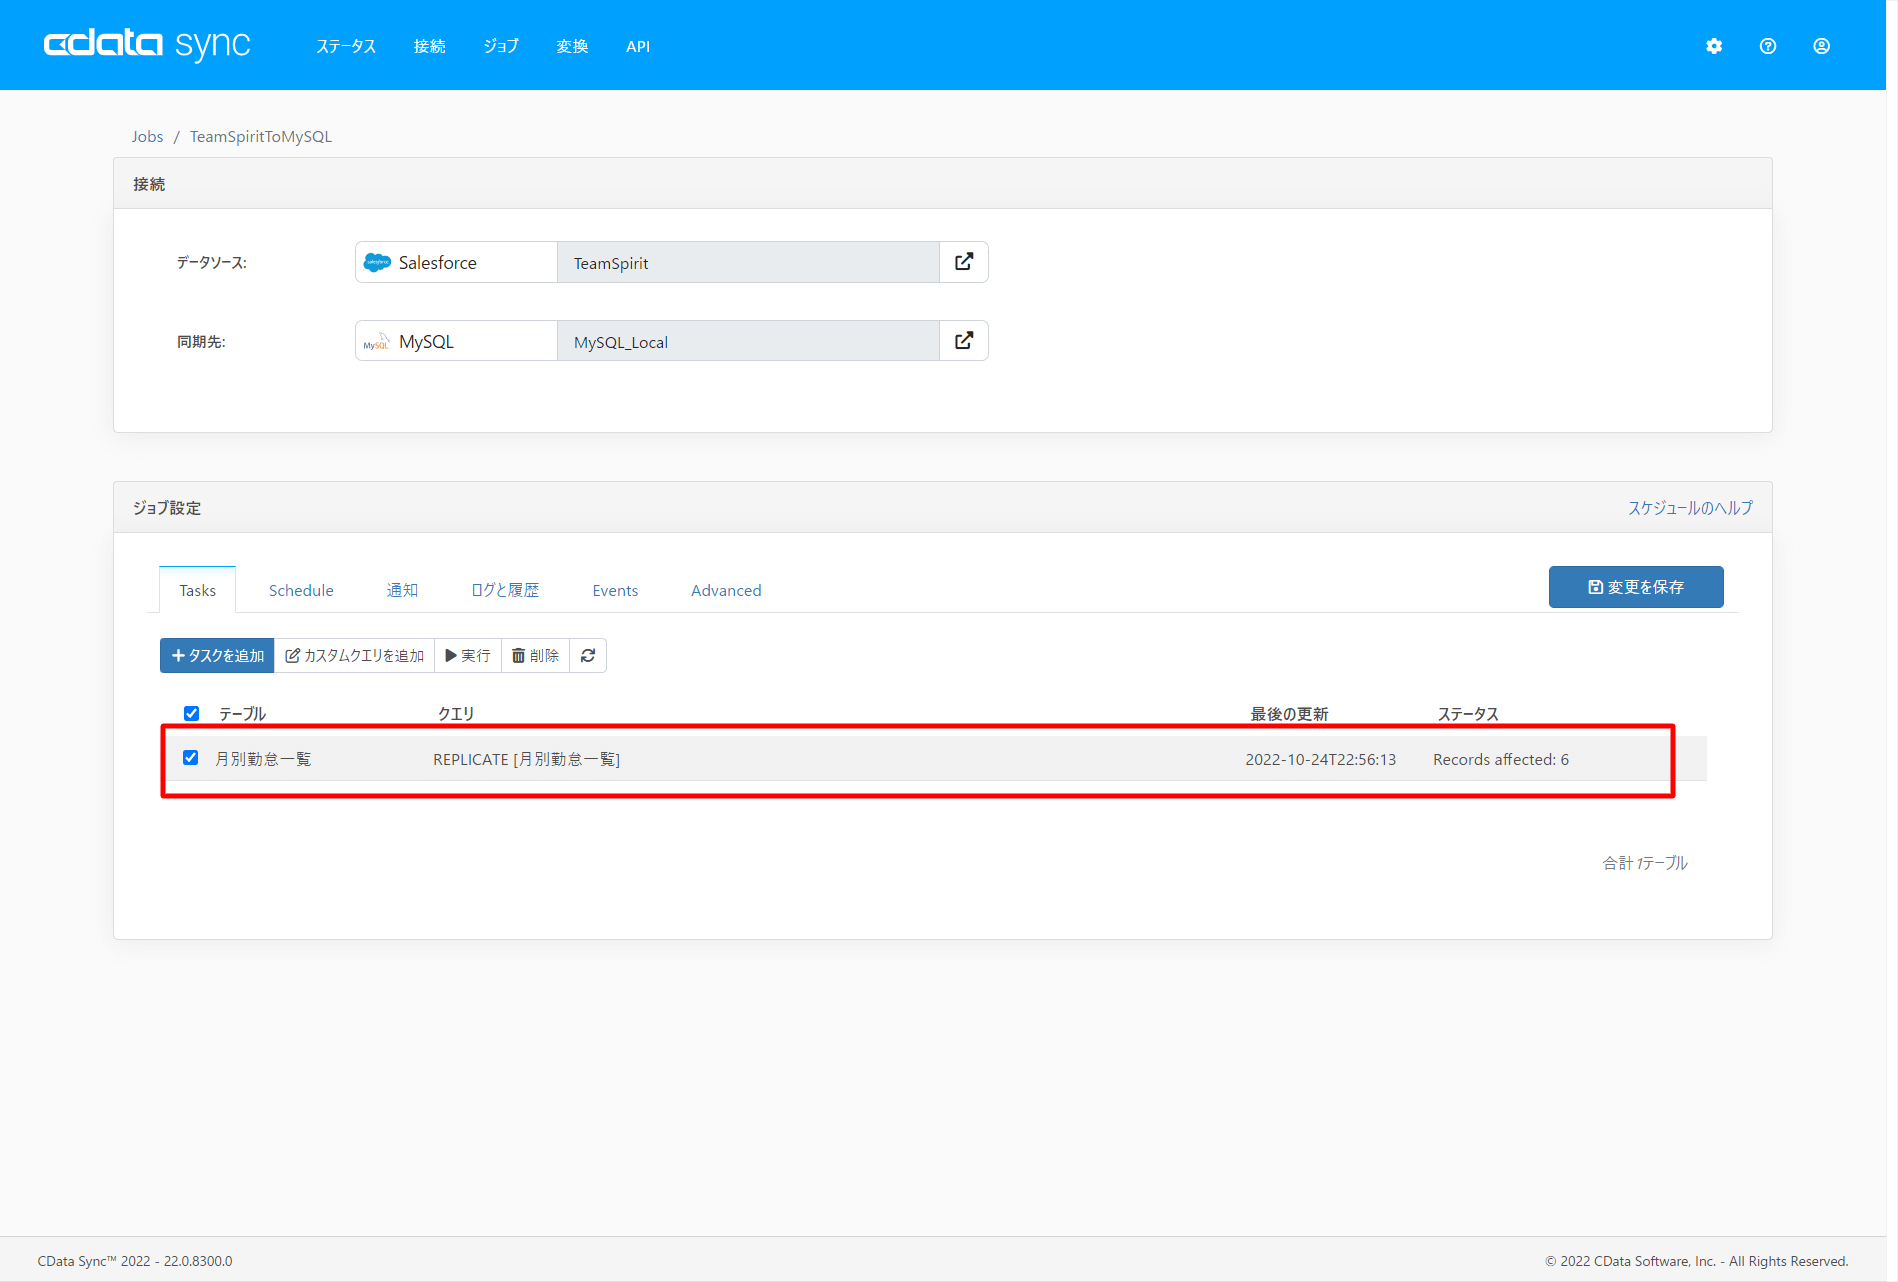This screenshot has height=1282, width=1898.
Task: Open the Advanced tab
Action: (x=726, y=590)
